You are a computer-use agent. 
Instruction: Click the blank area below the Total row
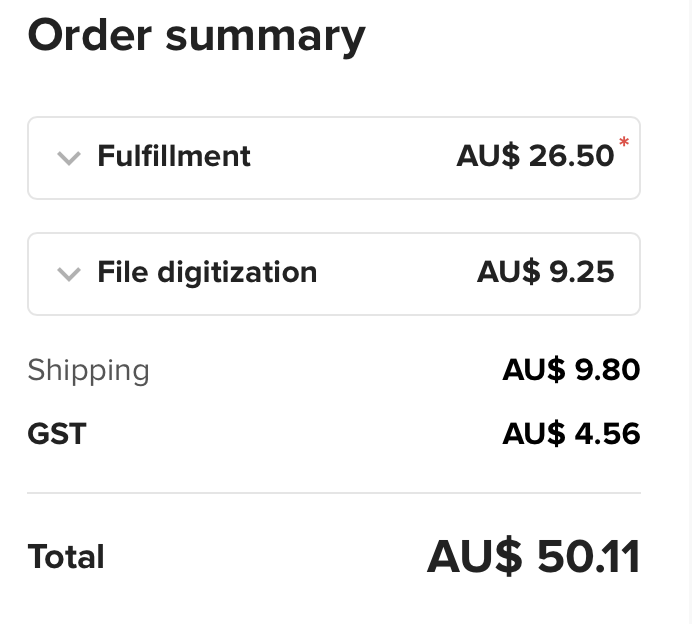pyautogui.click(x=333, y=603)
